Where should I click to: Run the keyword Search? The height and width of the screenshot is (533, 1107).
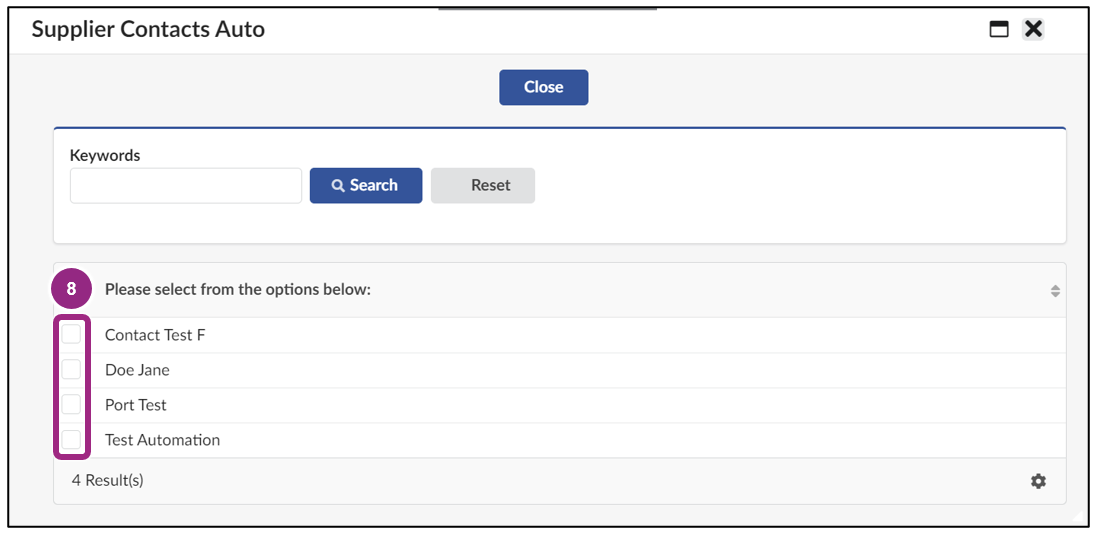[x=366, y=186]
